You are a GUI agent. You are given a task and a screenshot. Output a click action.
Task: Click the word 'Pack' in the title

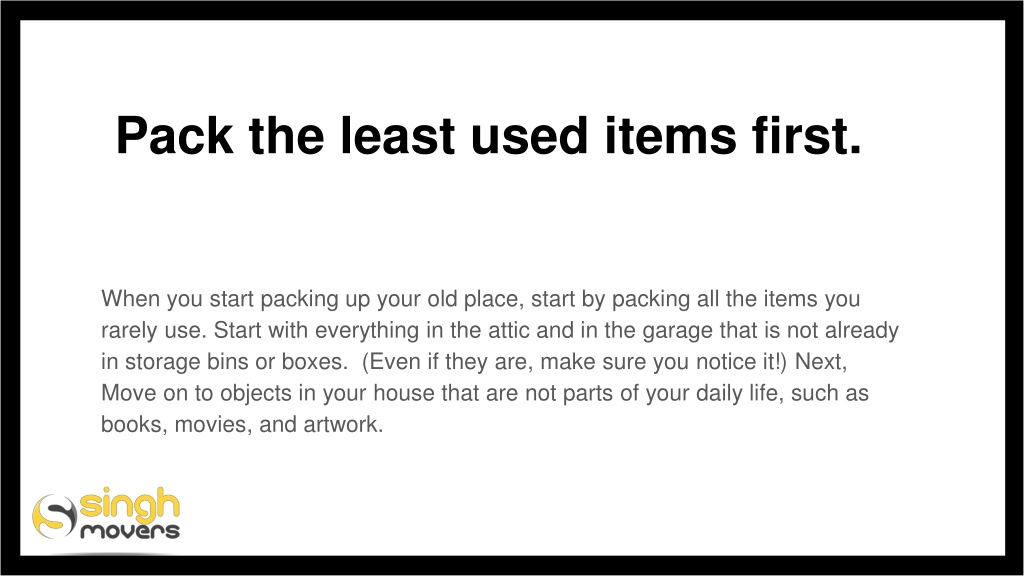[x=174, y=136]
